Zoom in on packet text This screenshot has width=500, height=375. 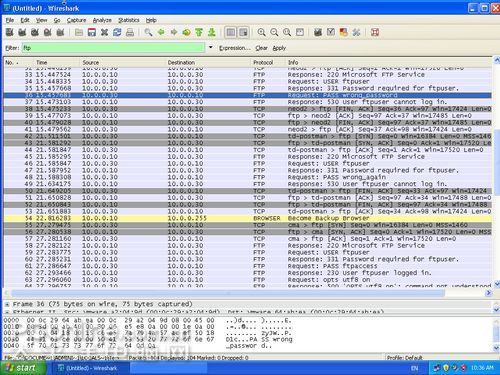point(262,32)
